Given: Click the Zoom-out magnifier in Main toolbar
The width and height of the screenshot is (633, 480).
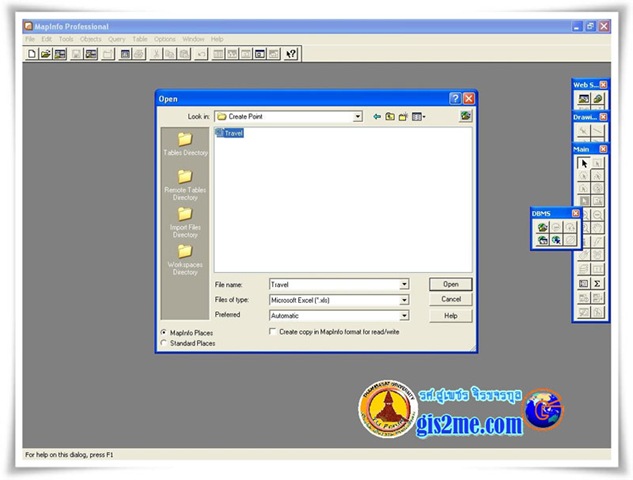Looking at the screenshot, I should [x=597, y=215].
